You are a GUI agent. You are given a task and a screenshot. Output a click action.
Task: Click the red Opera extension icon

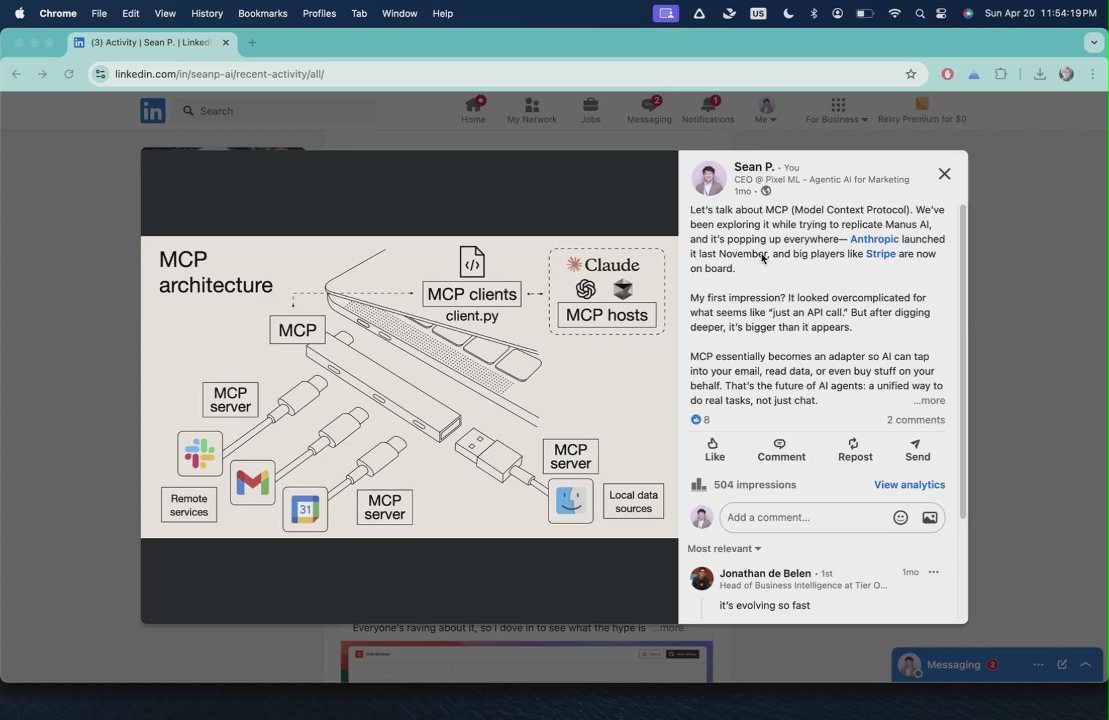tap(947, 74)
